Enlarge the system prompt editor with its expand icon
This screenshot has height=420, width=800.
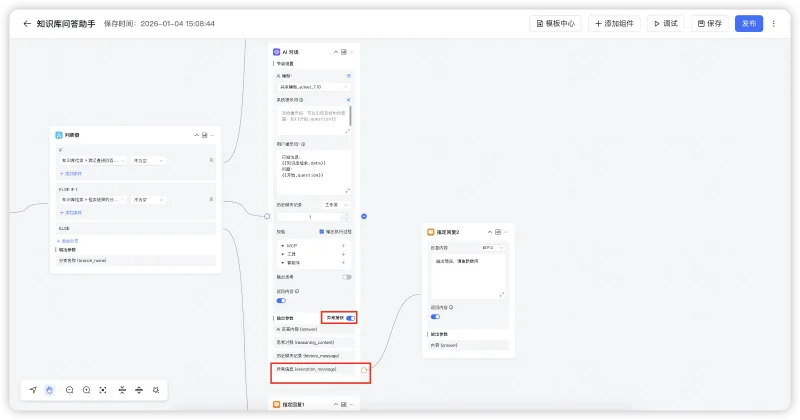347,131
